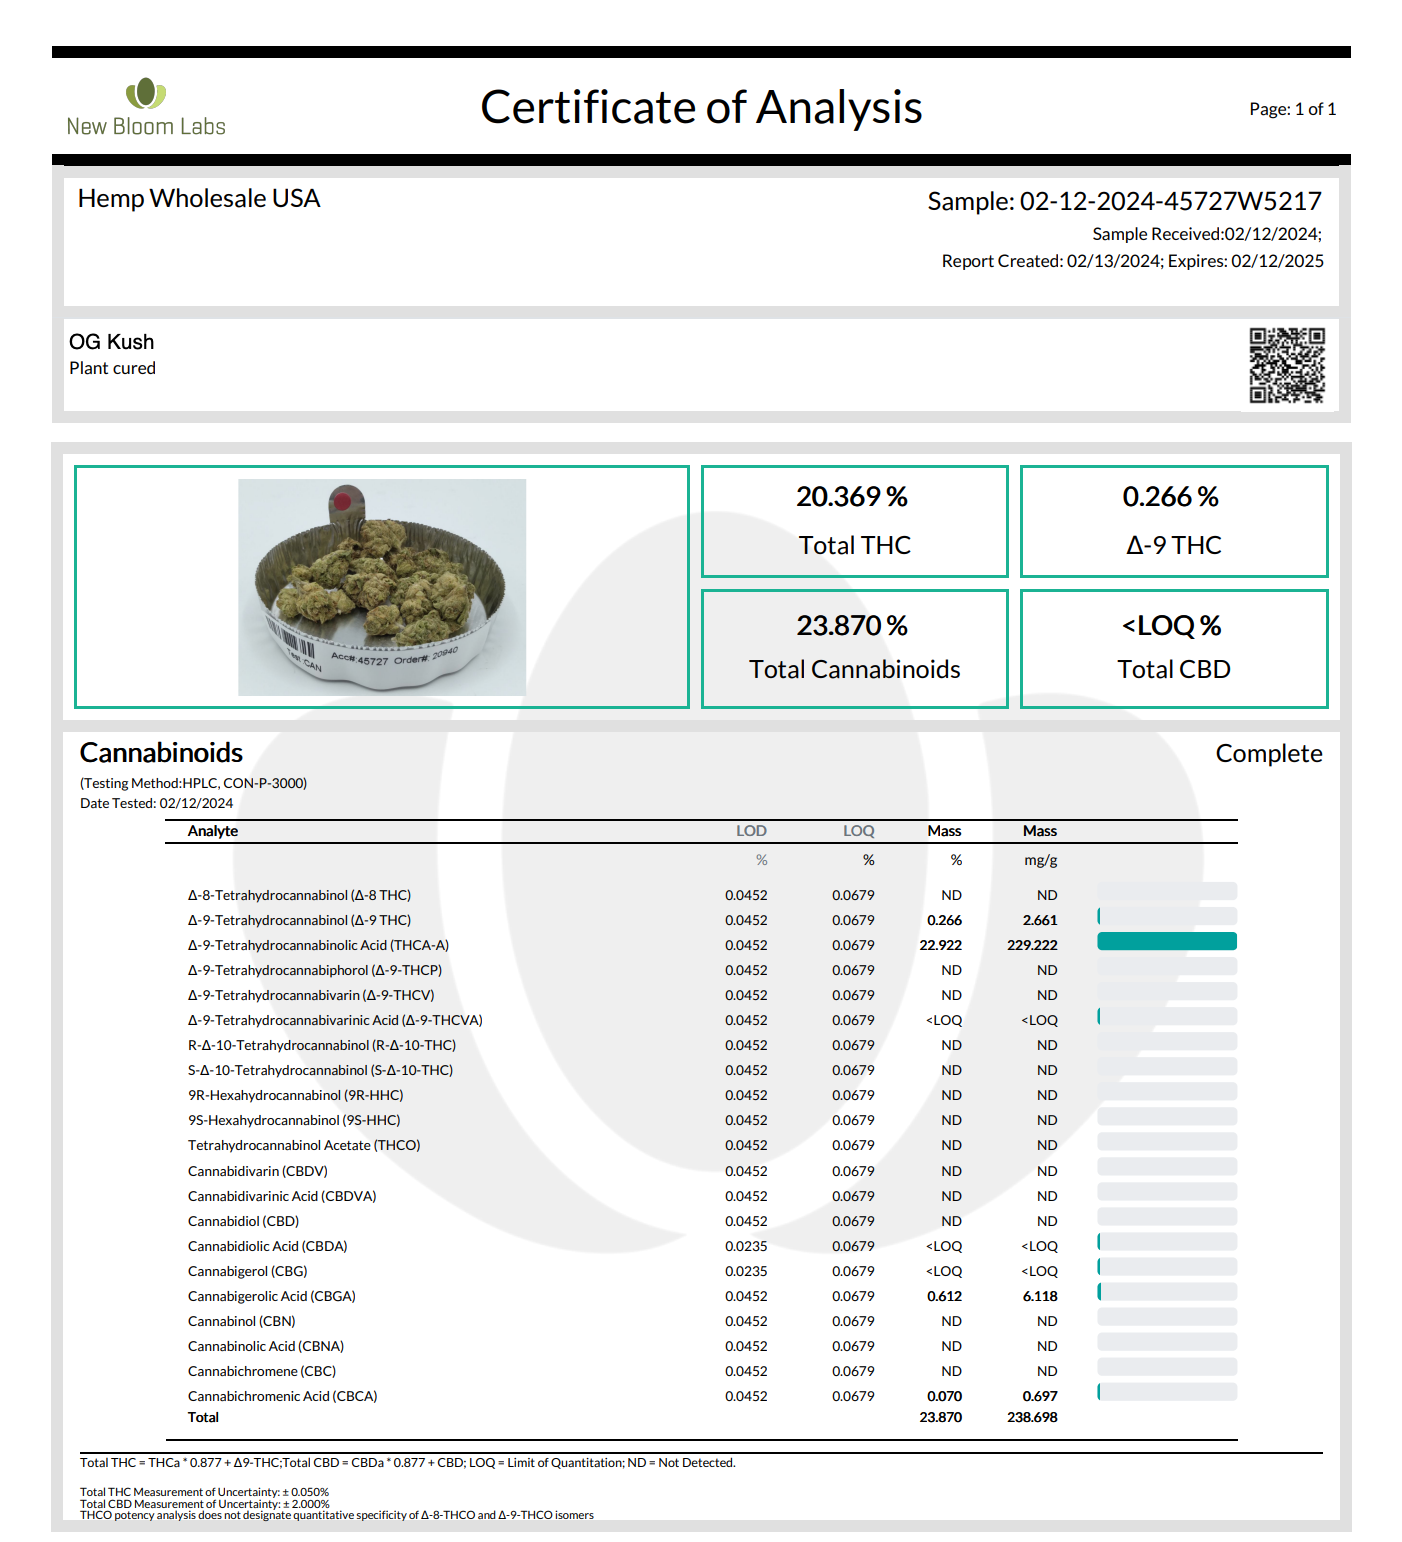Click the New Bloom Labs logo
The width and height of the screenshot is (1402, 1542).
[x=146, y=107]
